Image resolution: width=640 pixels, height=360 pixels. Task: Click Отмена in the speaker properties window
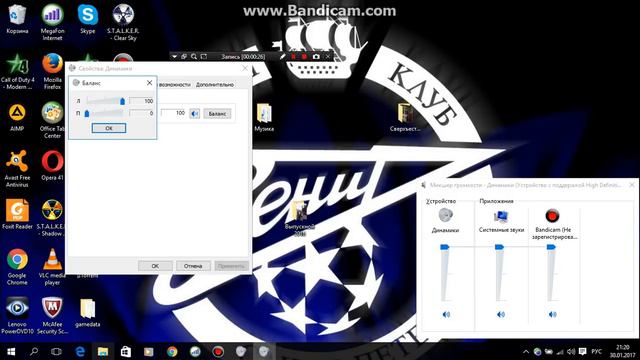point(193,266)
